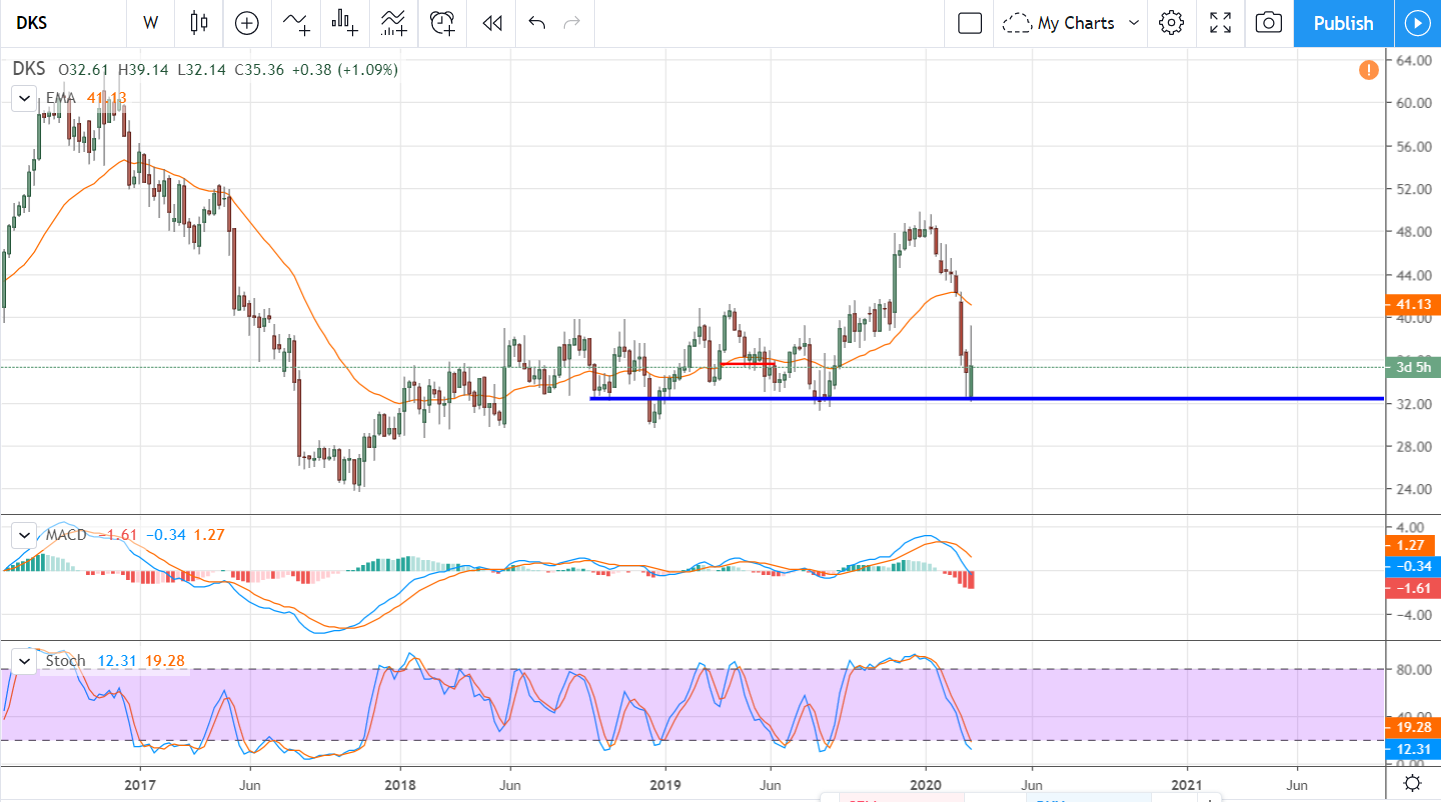Open the Select Layout square icon
The height and width of the screenshot is (802, 1441).
(970, 23)
